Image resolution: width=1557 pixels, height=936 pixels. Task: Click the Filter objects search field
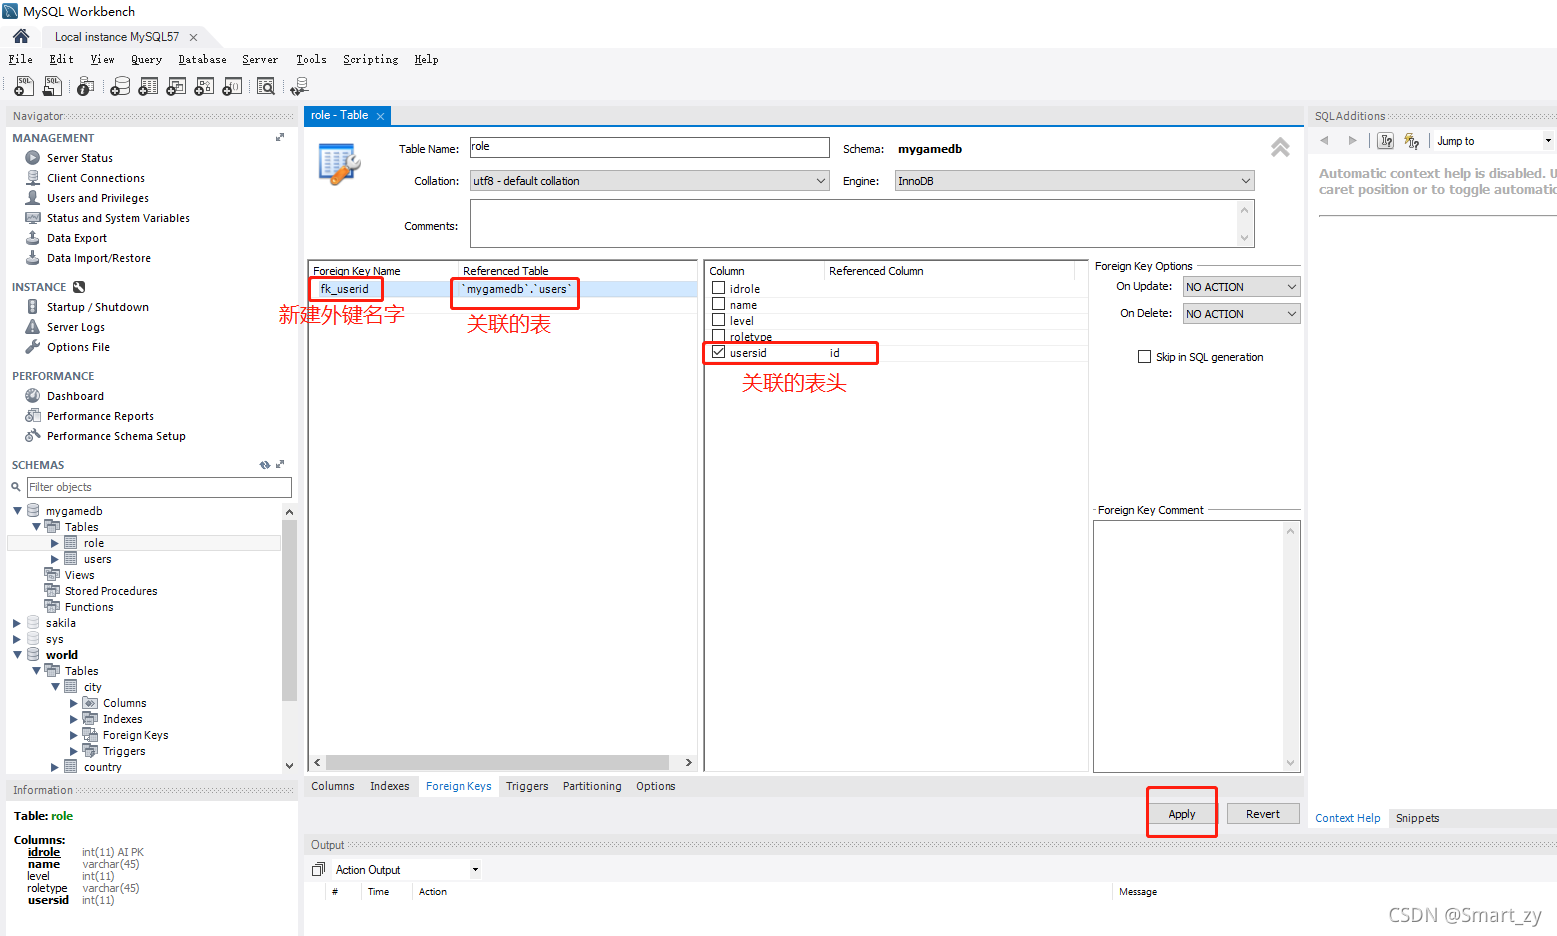[159, 487]
